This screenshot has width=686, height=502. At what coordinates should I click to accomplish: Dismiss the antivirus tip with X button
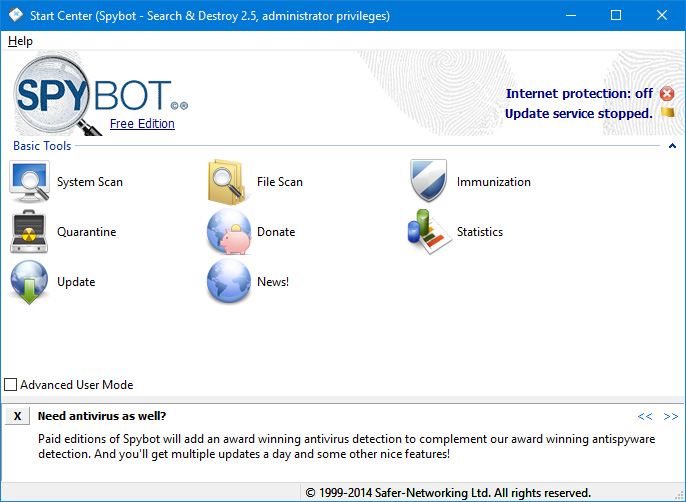click(18, 416)
